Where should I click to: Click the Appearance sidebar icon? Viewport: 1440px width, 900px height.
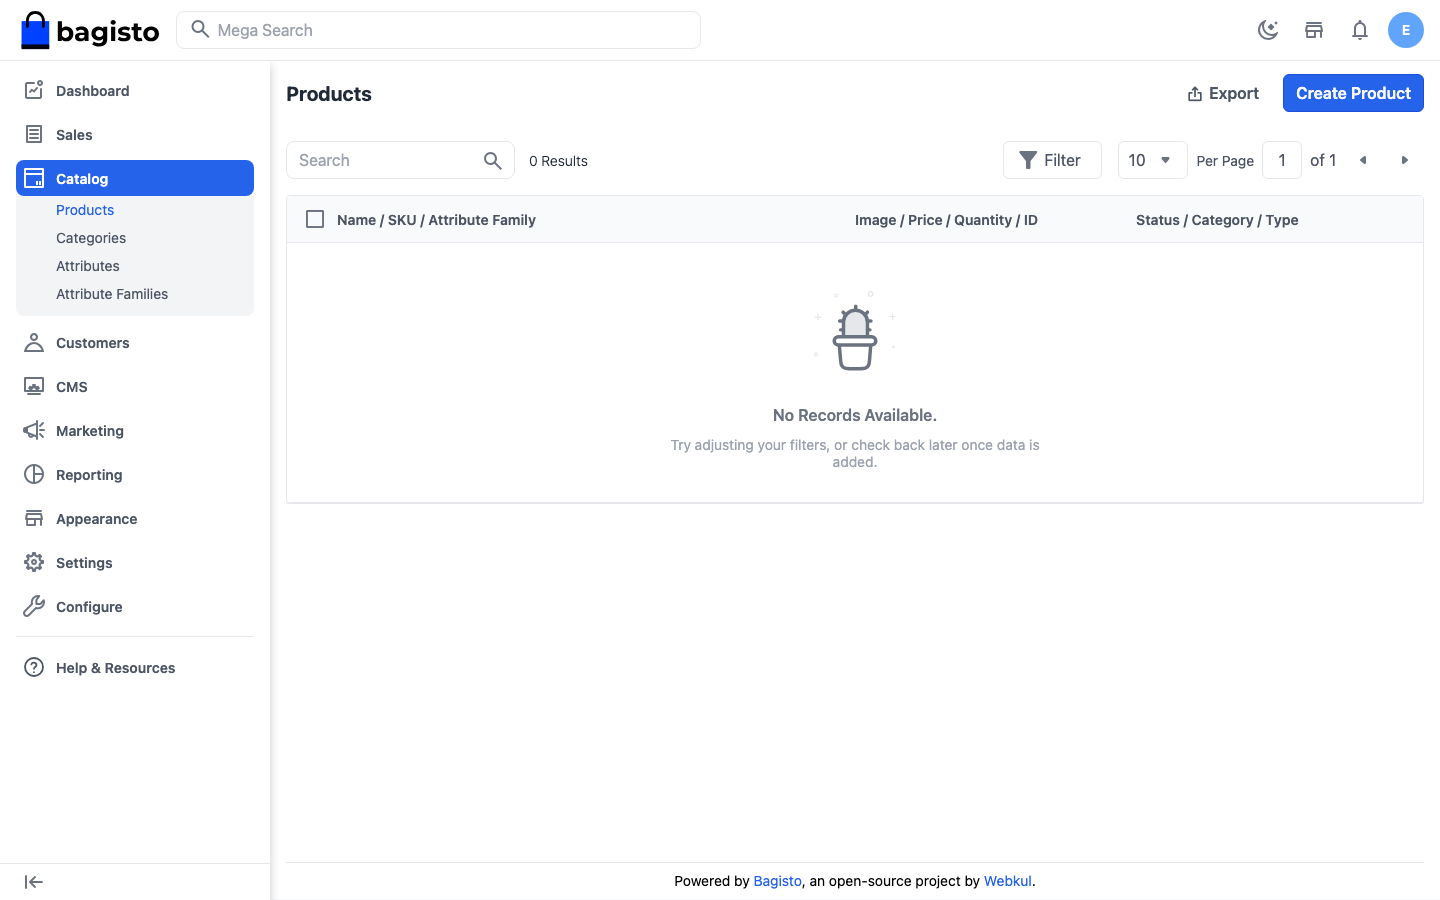click(x=34, y=518)
